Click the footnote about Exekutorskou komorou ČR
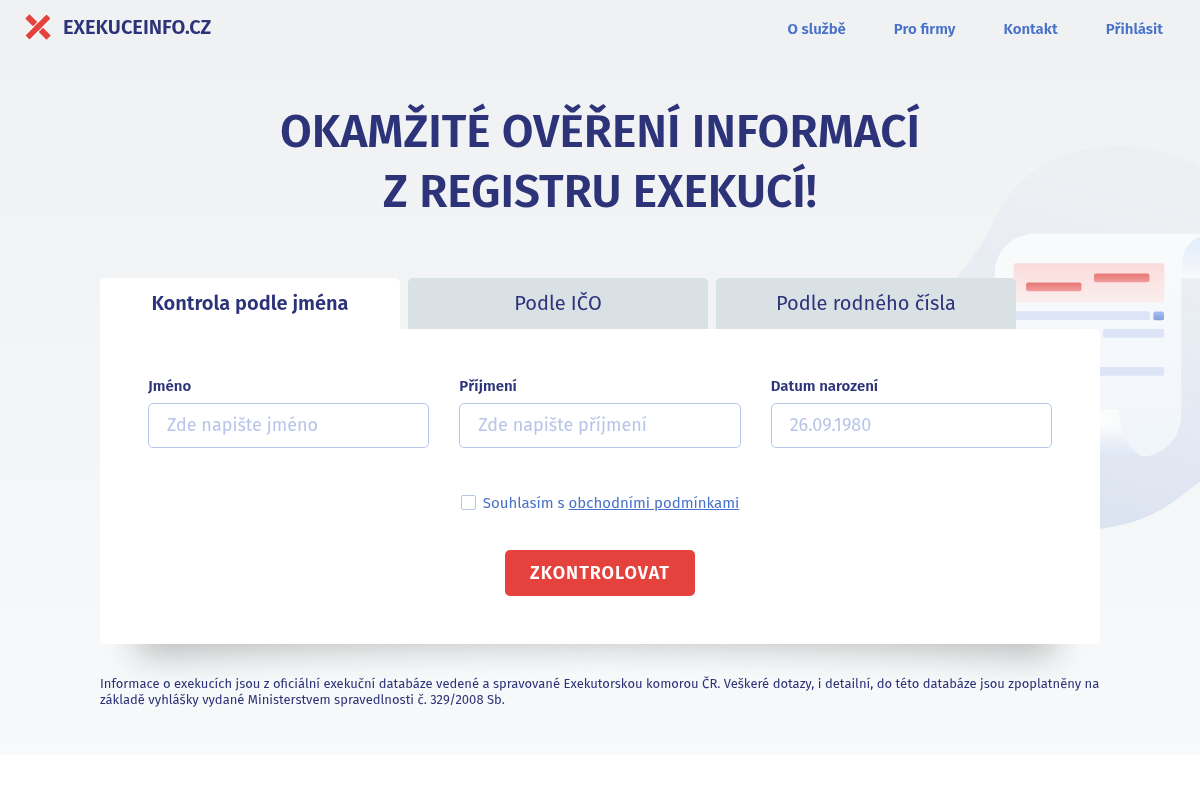This screenshot has height=800, width=1200. pos(600,691)
